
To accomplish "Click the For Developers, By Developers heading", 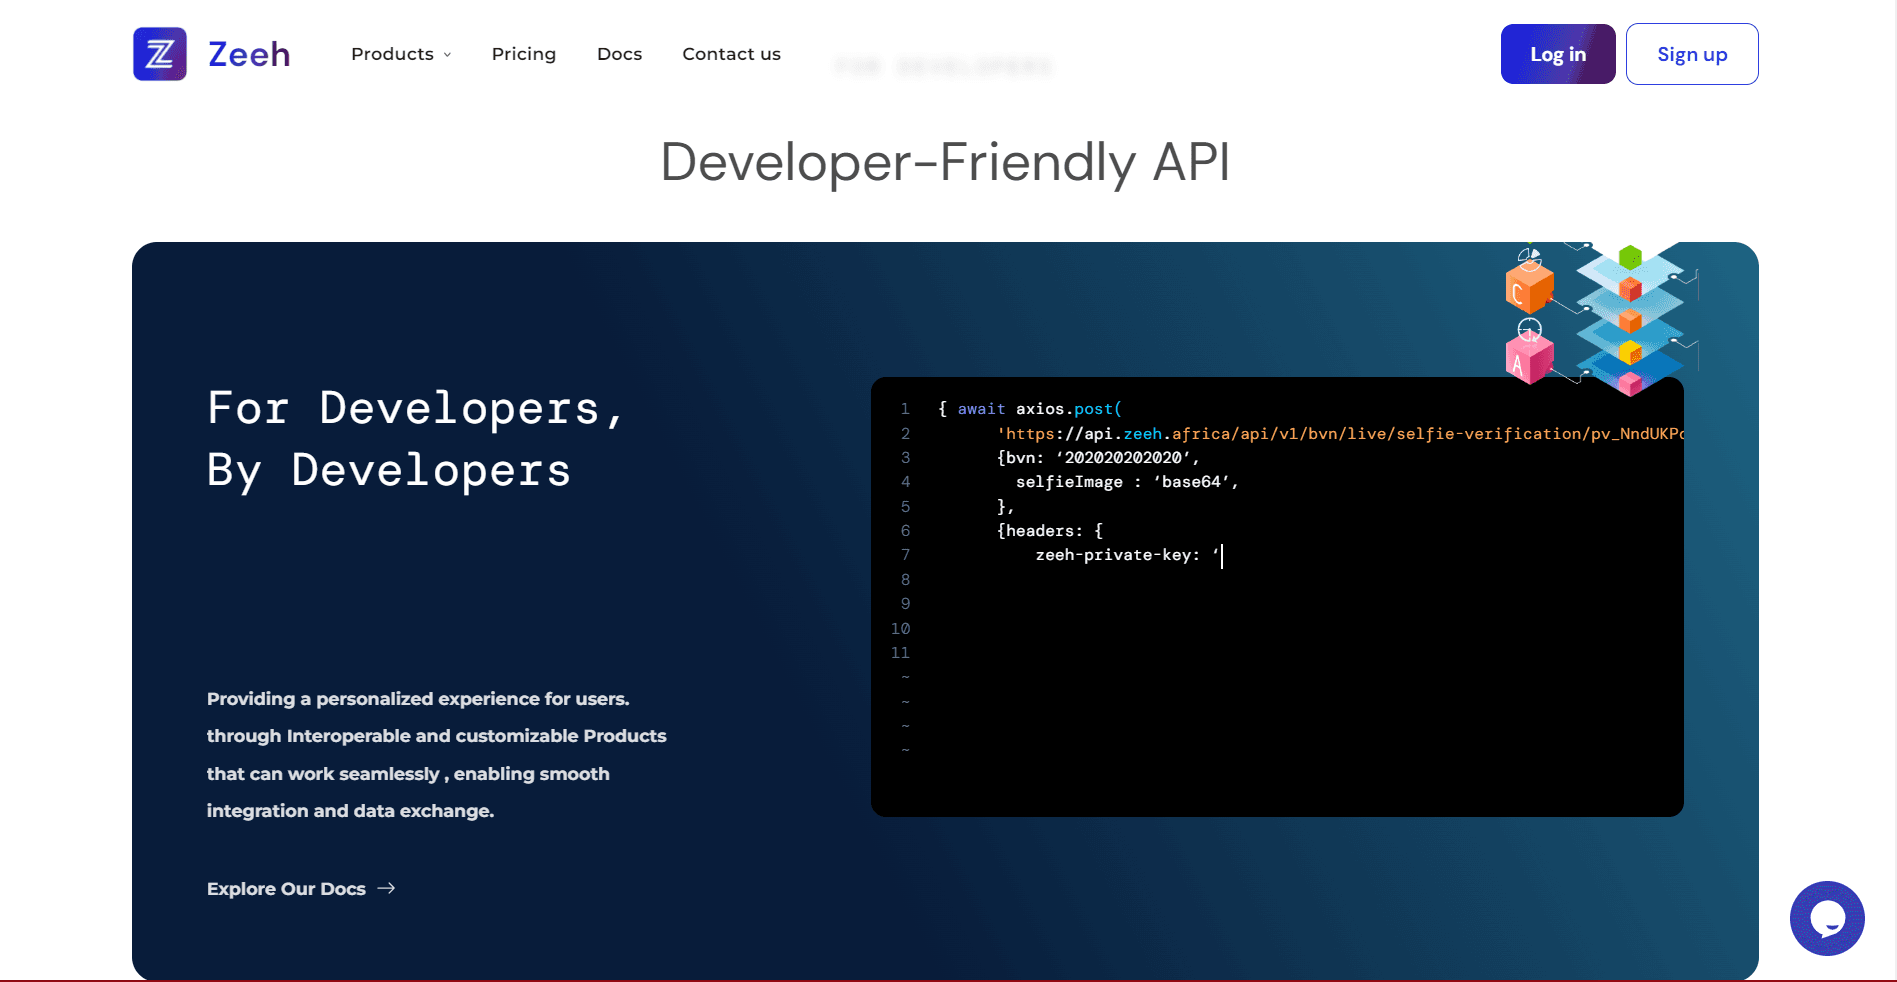I will 415,439.
